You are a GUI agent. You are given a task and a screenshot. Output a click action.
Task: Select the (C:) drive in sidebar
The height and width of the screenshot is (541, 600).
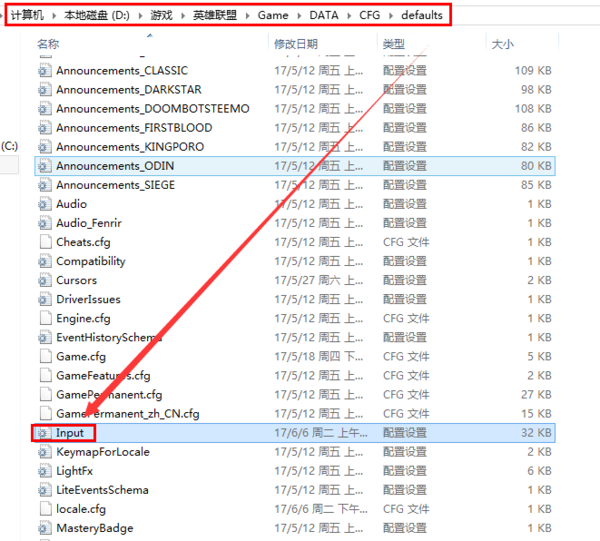(x=10, y=146)
